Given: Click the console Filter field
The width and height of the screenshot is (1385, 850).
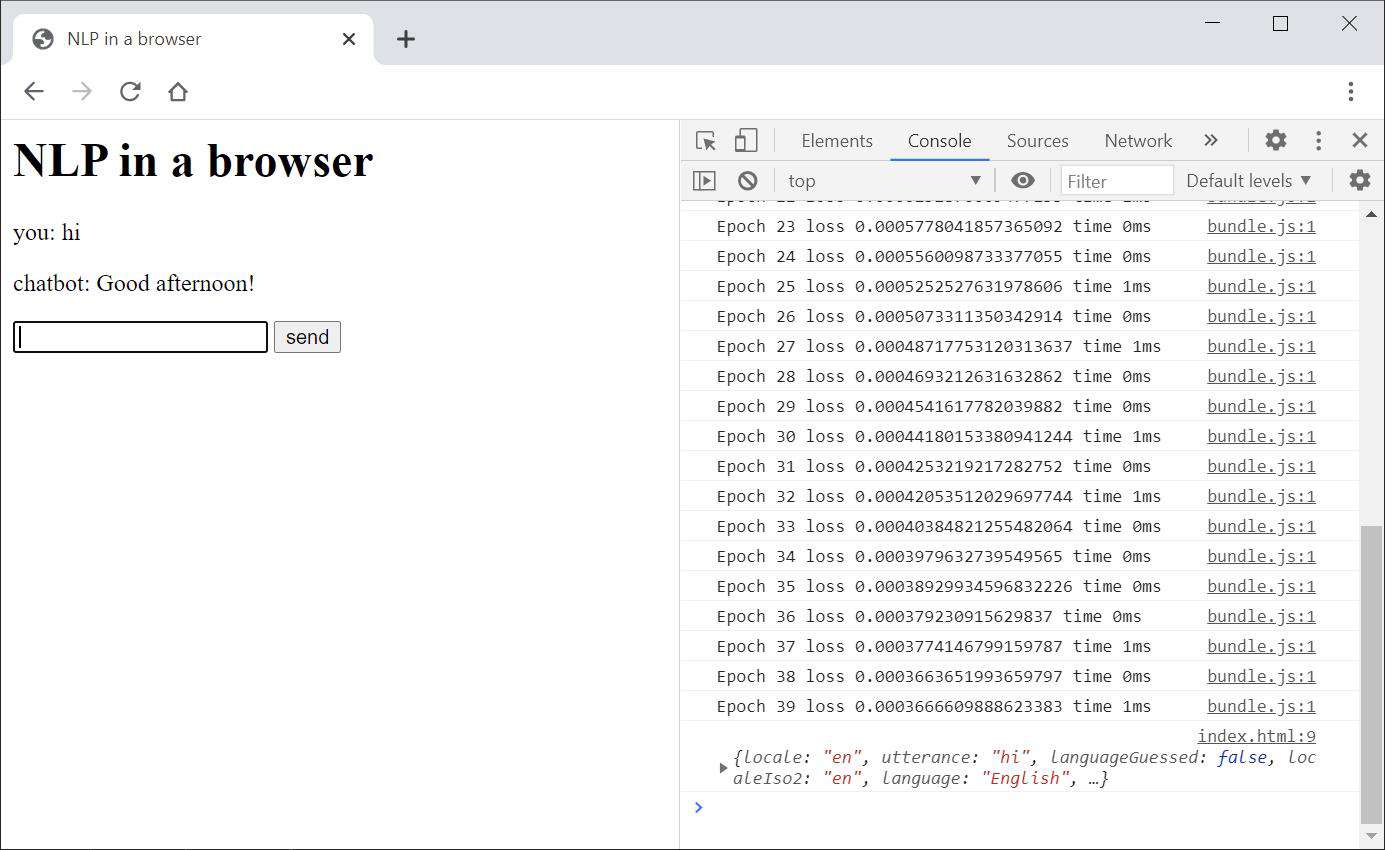Looking at the screenshot, I should (1117, 181).
